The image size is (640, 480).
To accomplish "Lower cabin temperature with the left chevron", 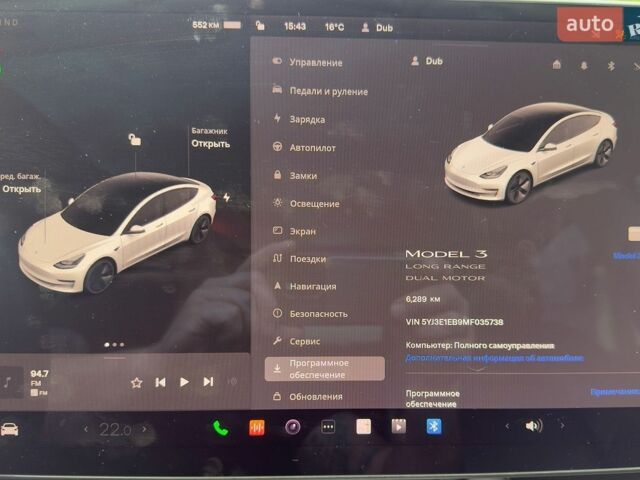I will 86,429.
